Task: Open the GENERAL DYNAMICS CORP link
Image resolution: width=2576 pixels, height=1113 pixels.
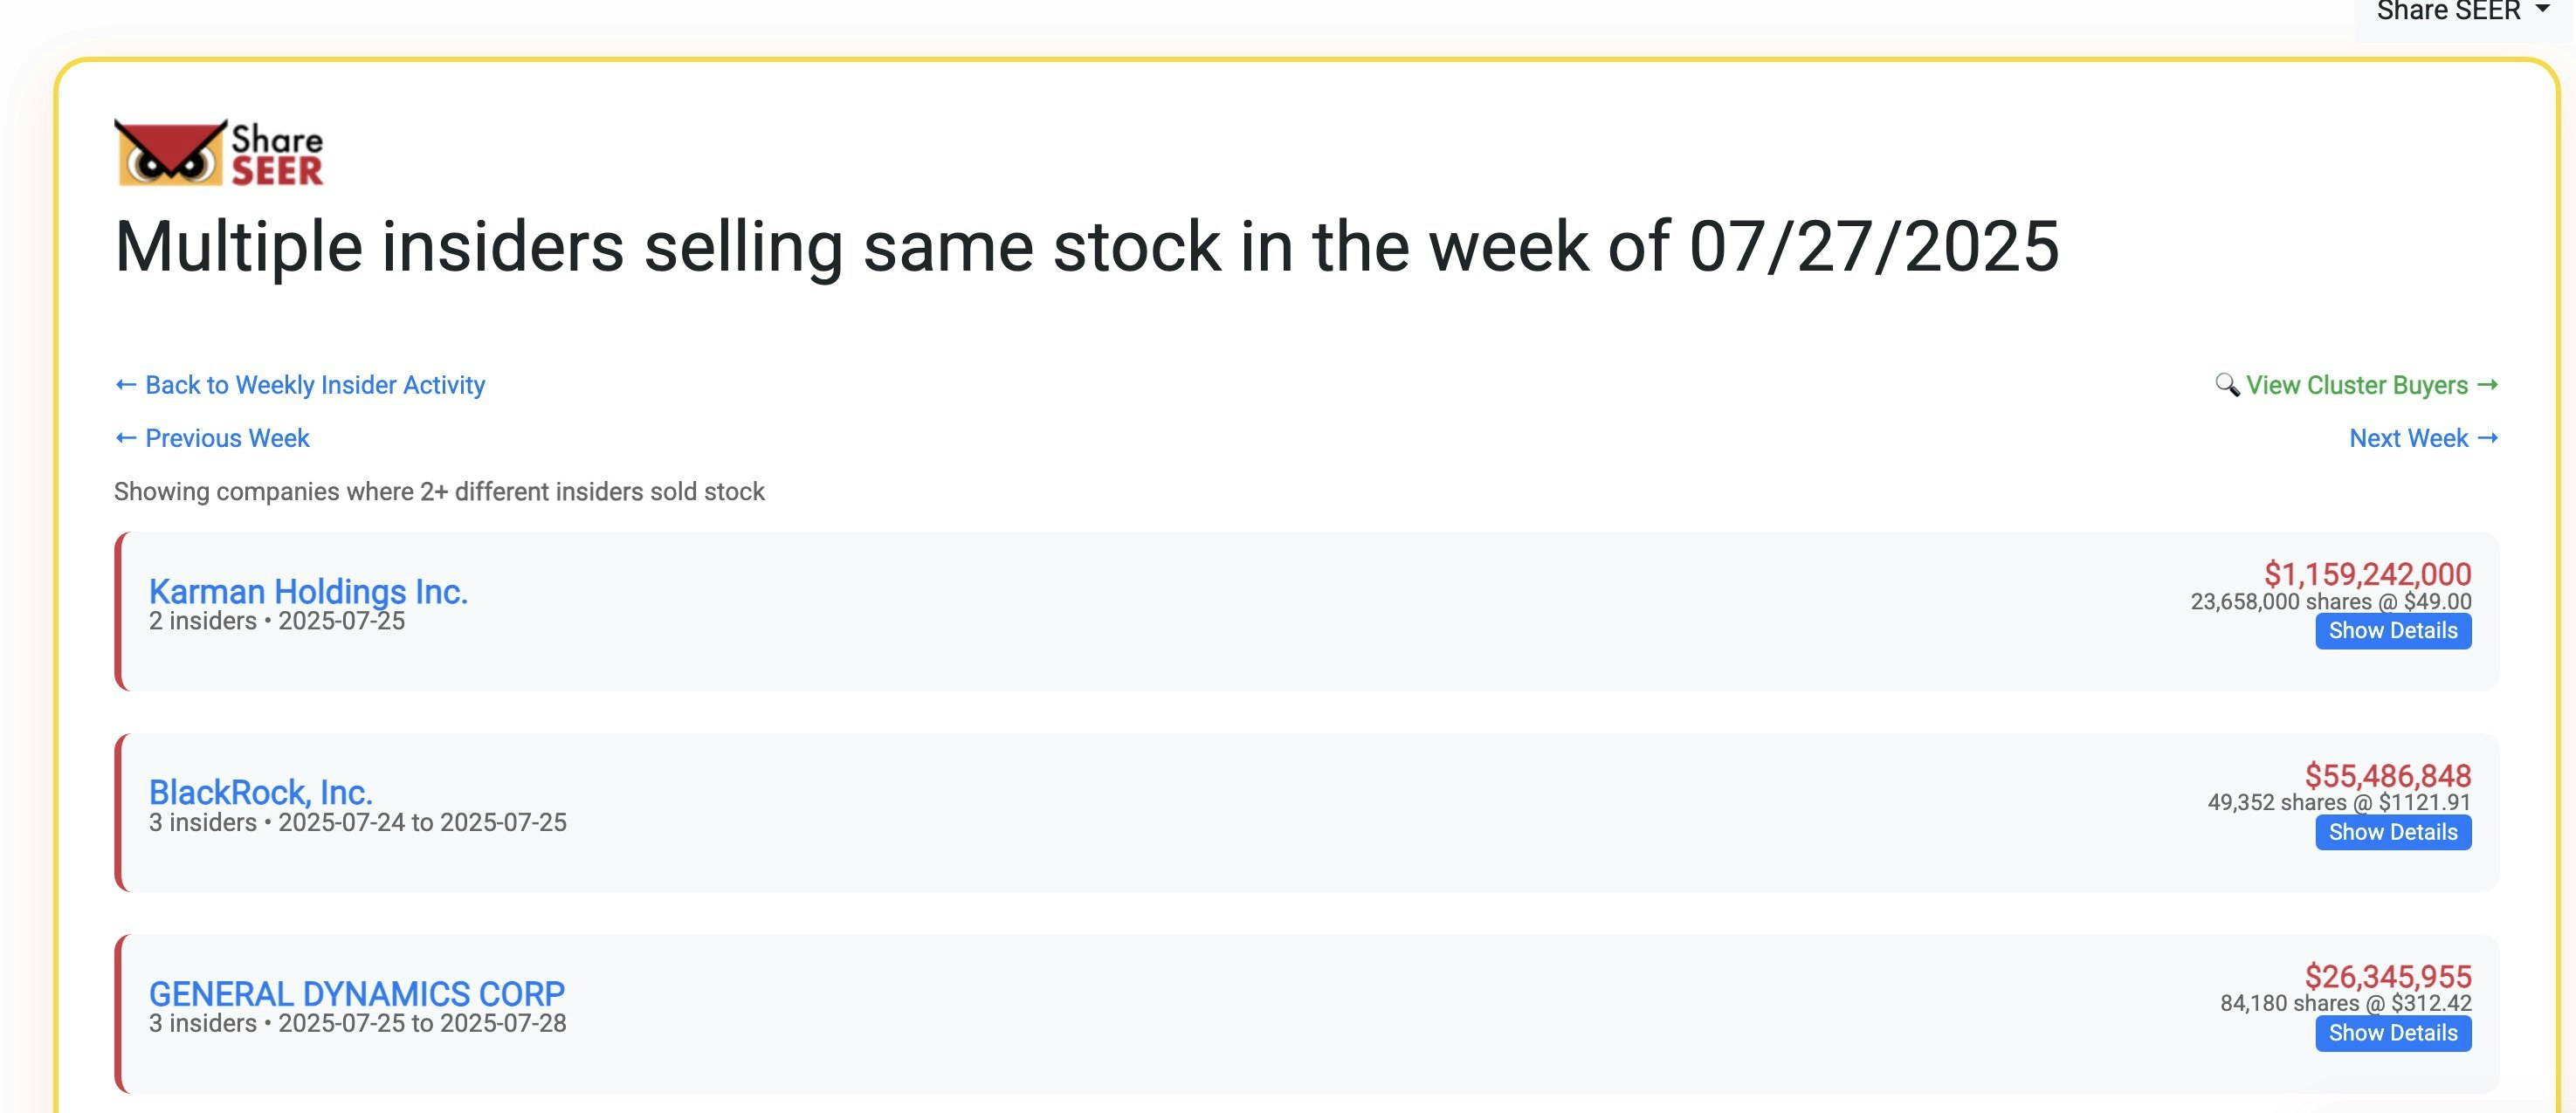Action: tap(356, 993)
